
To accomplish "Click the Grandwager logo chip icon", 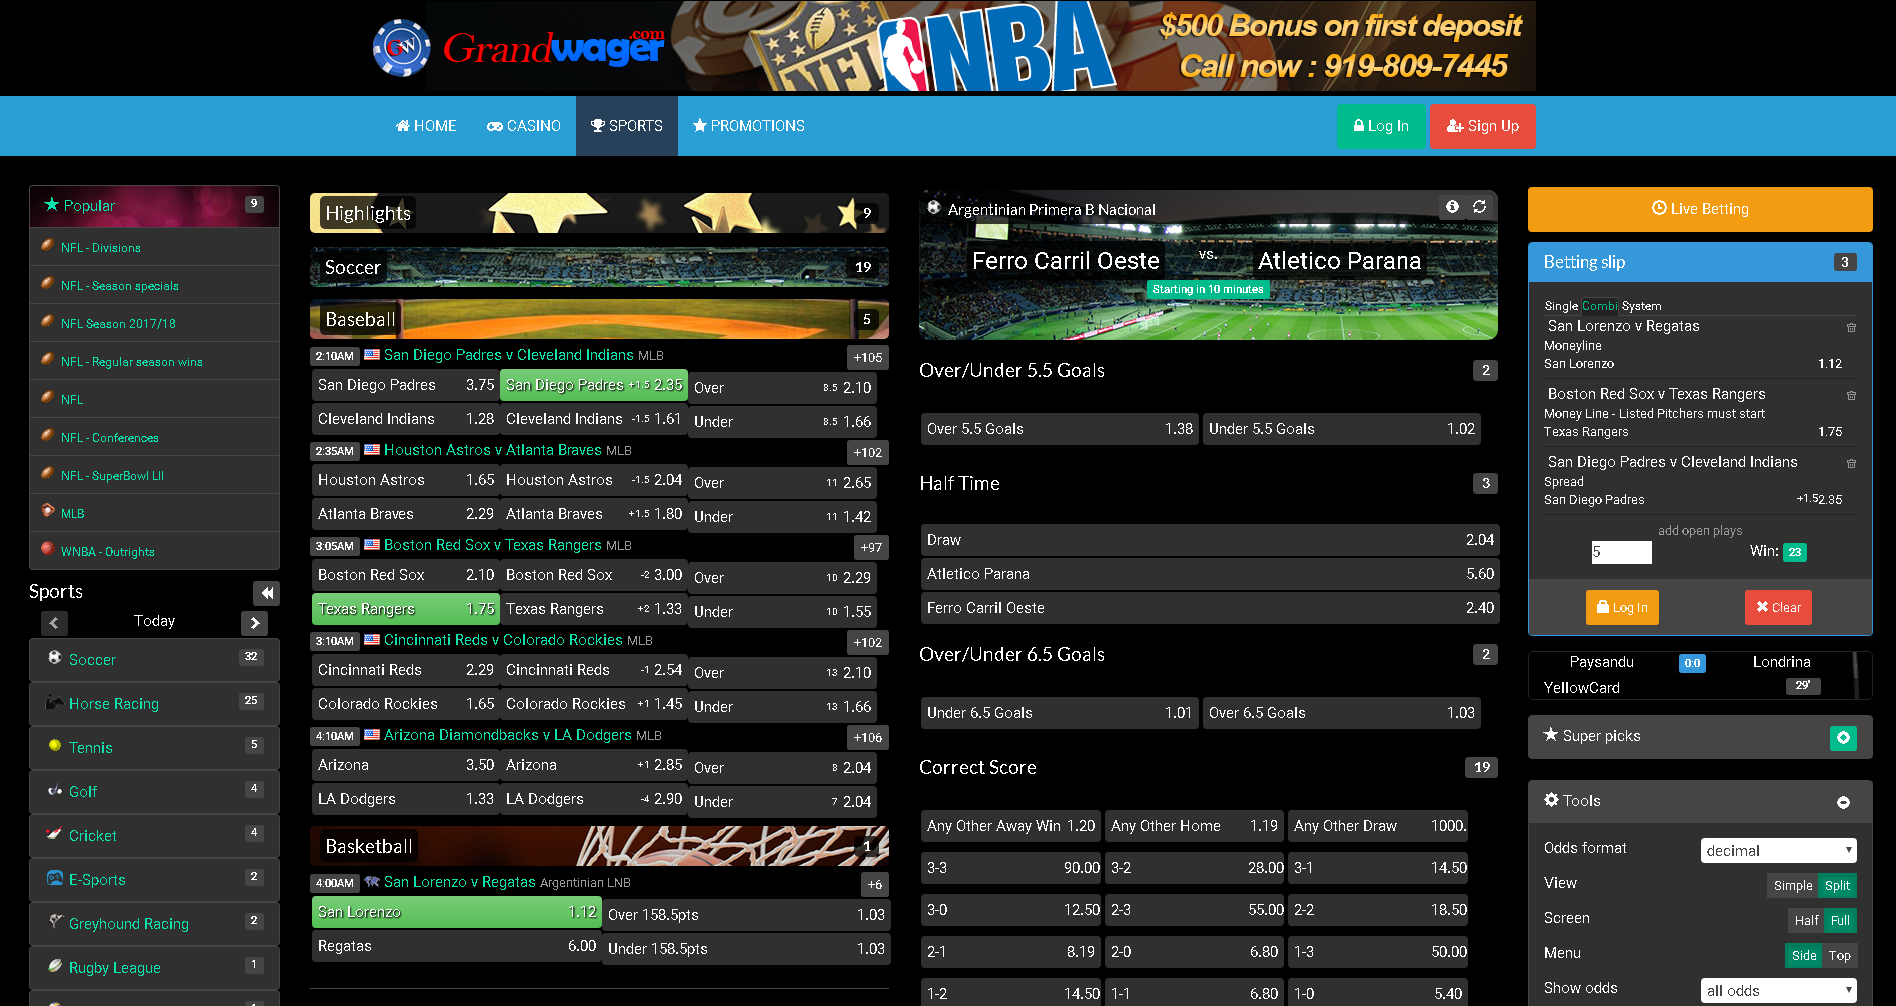I will (x=402, y=47).
